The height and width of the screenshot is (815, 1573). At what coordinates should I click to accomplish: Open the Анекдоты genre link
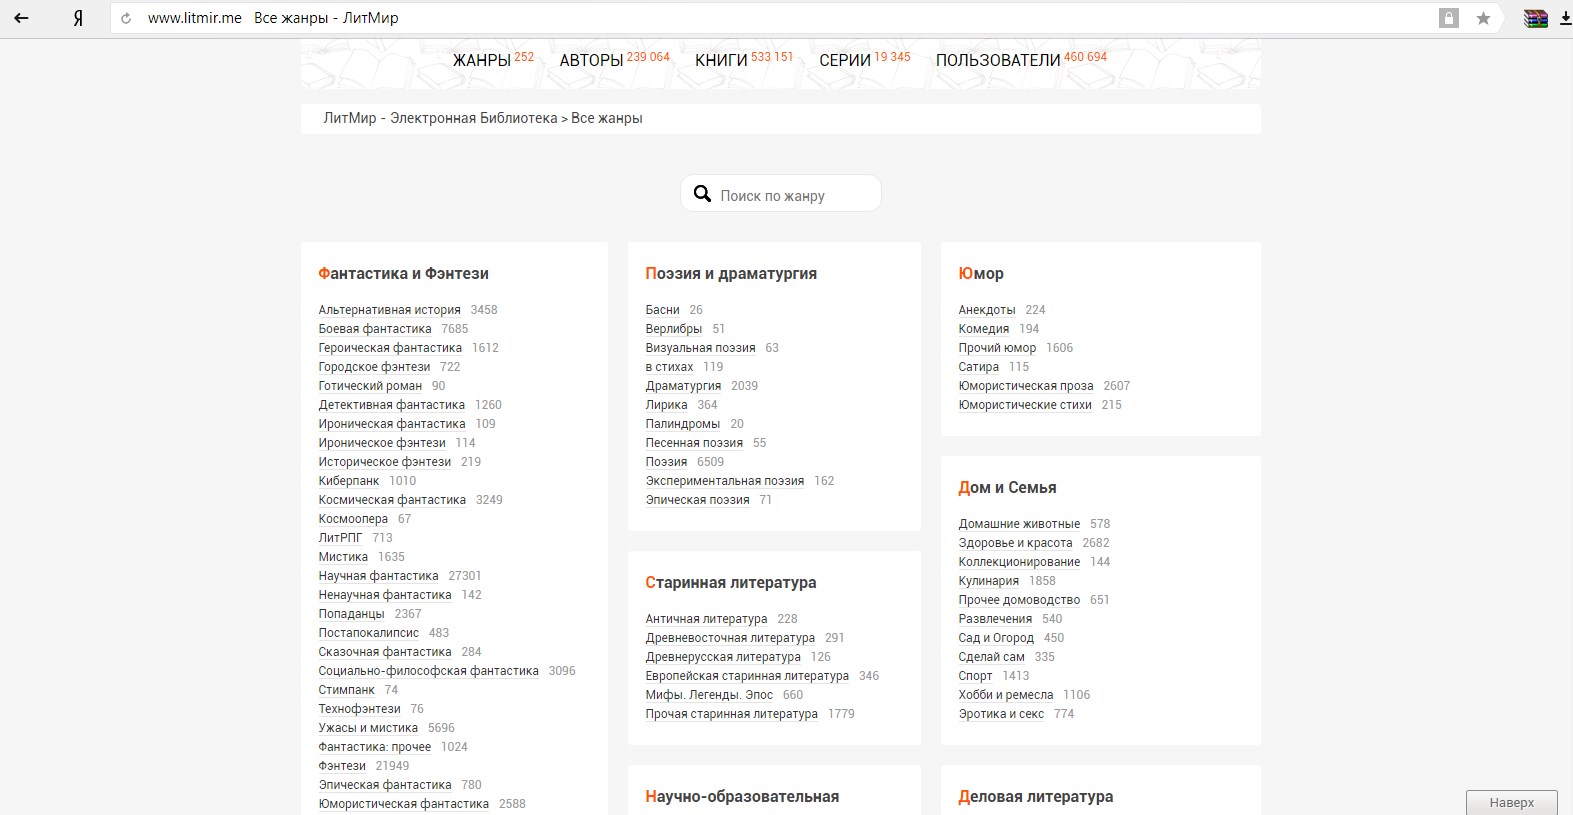[x=987, y=310]
